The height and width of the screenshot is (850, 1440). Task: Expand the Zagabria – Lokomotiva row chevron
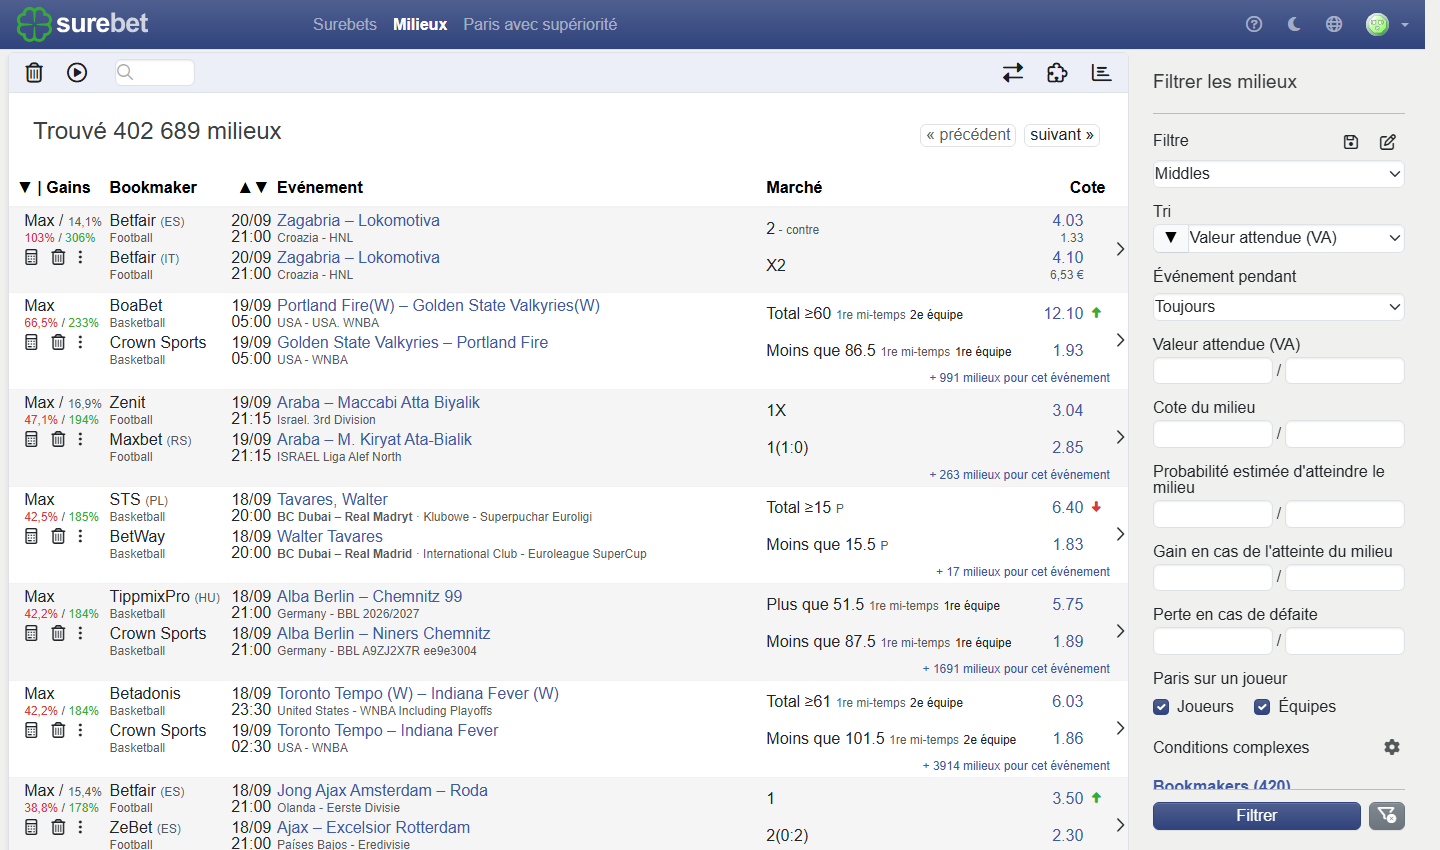[x=1120, y=249]
